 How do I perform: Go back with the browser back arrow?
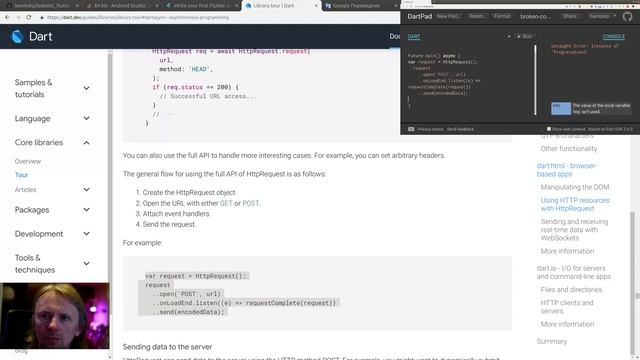pyautogui.click(x=7, y=18)
